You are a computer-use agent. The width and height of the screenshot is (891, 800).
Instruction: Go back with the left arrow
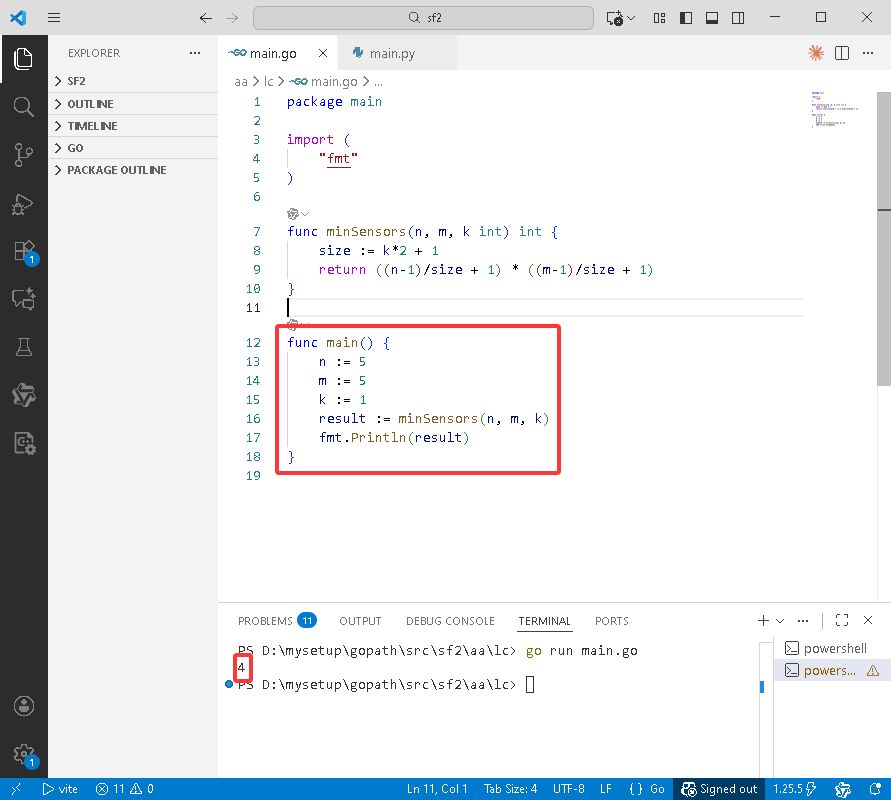(206, 18)
